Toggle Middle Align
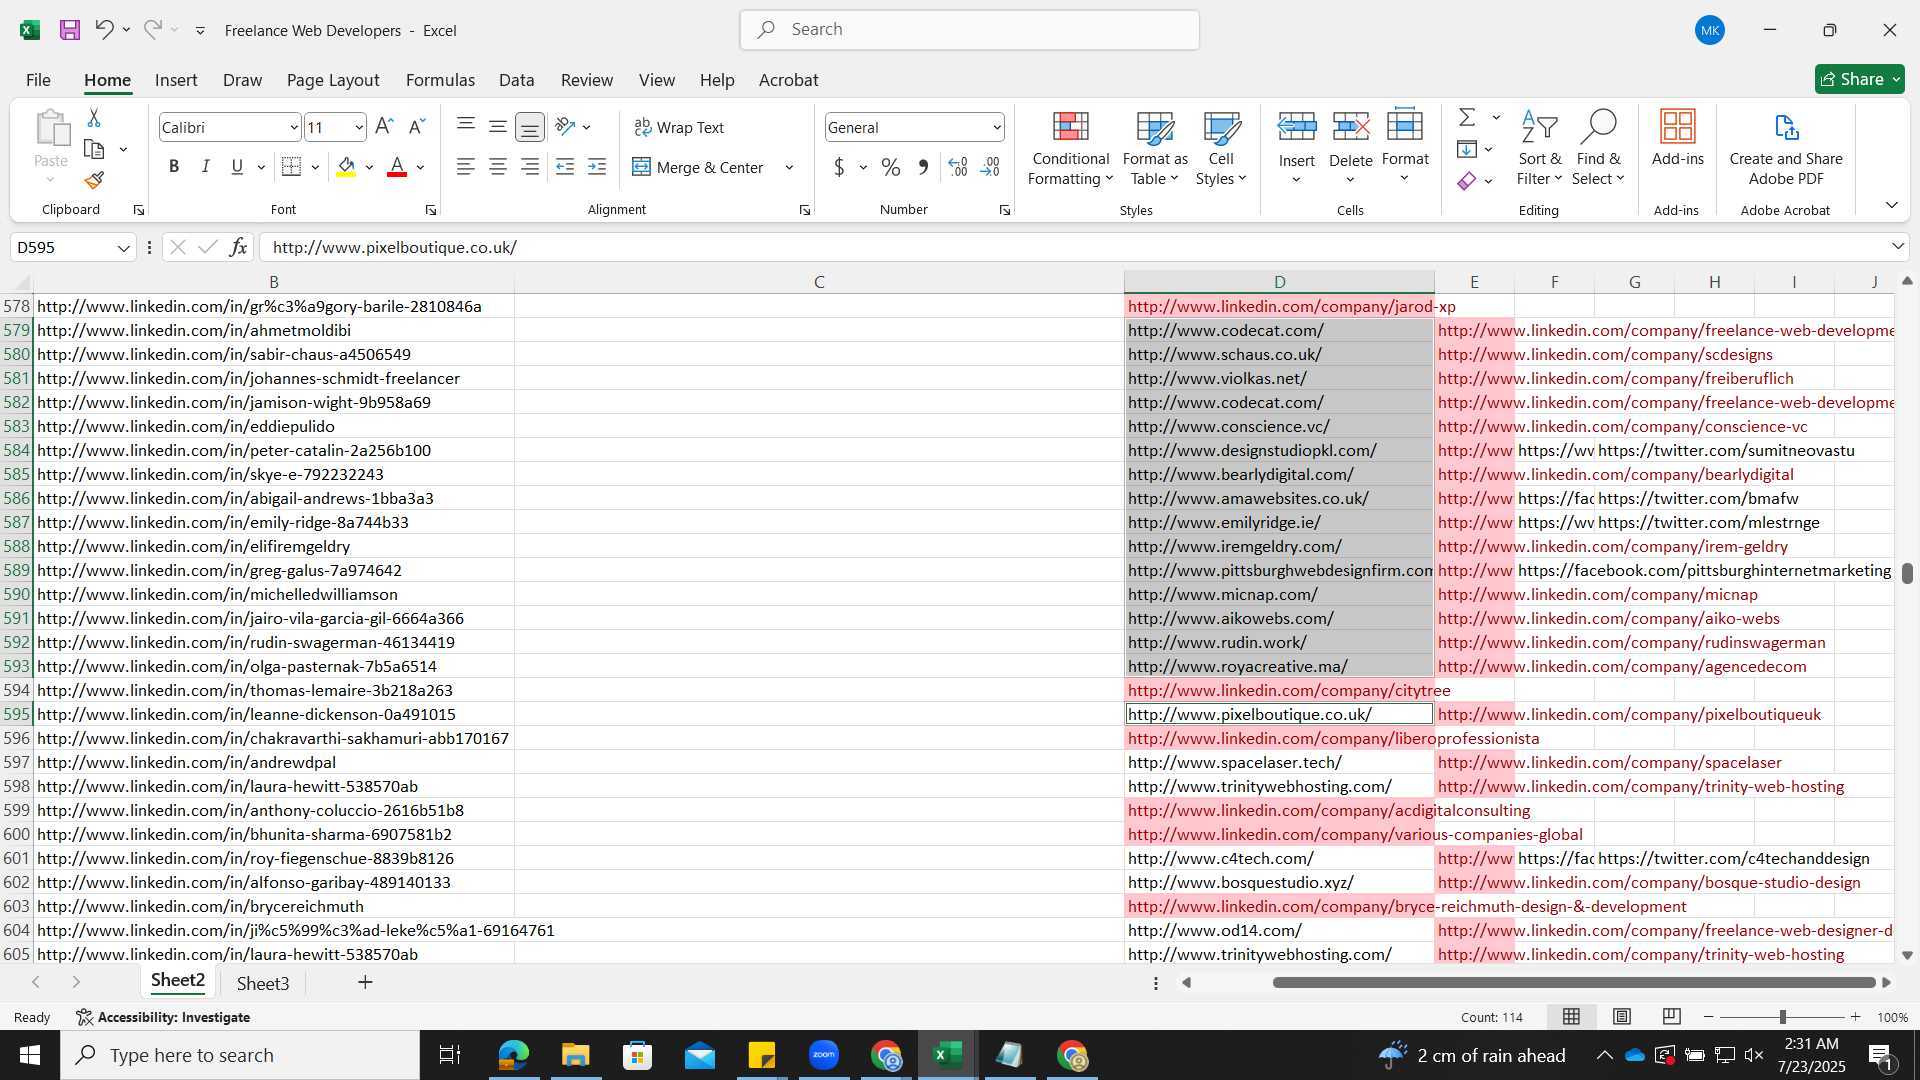 [x=498, y=127]
